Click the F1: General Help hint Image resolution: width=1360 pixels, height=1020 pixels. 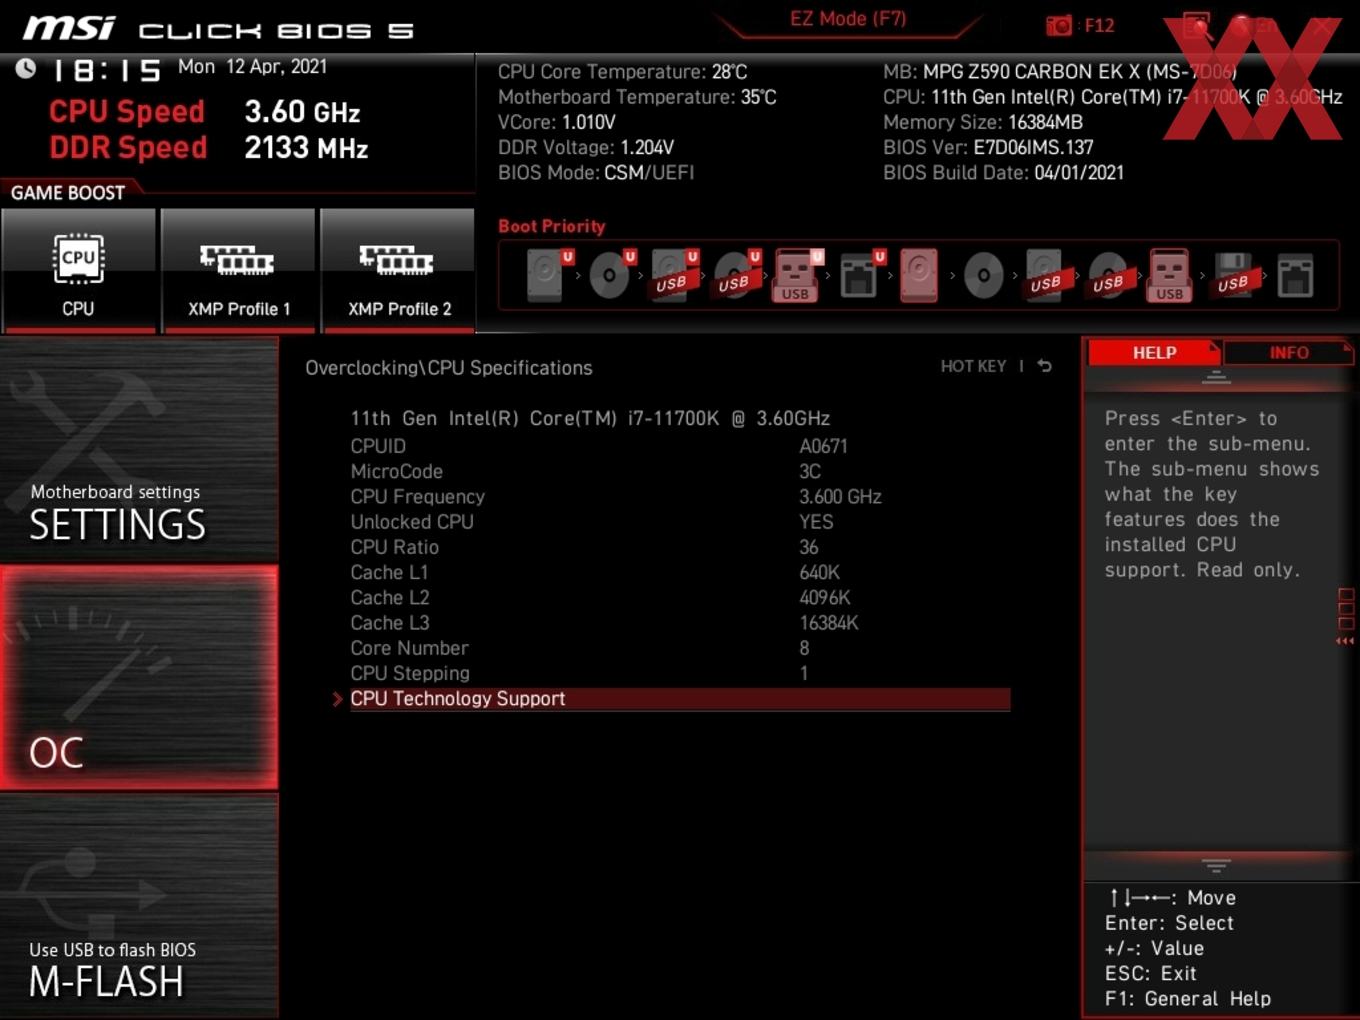1188,998
